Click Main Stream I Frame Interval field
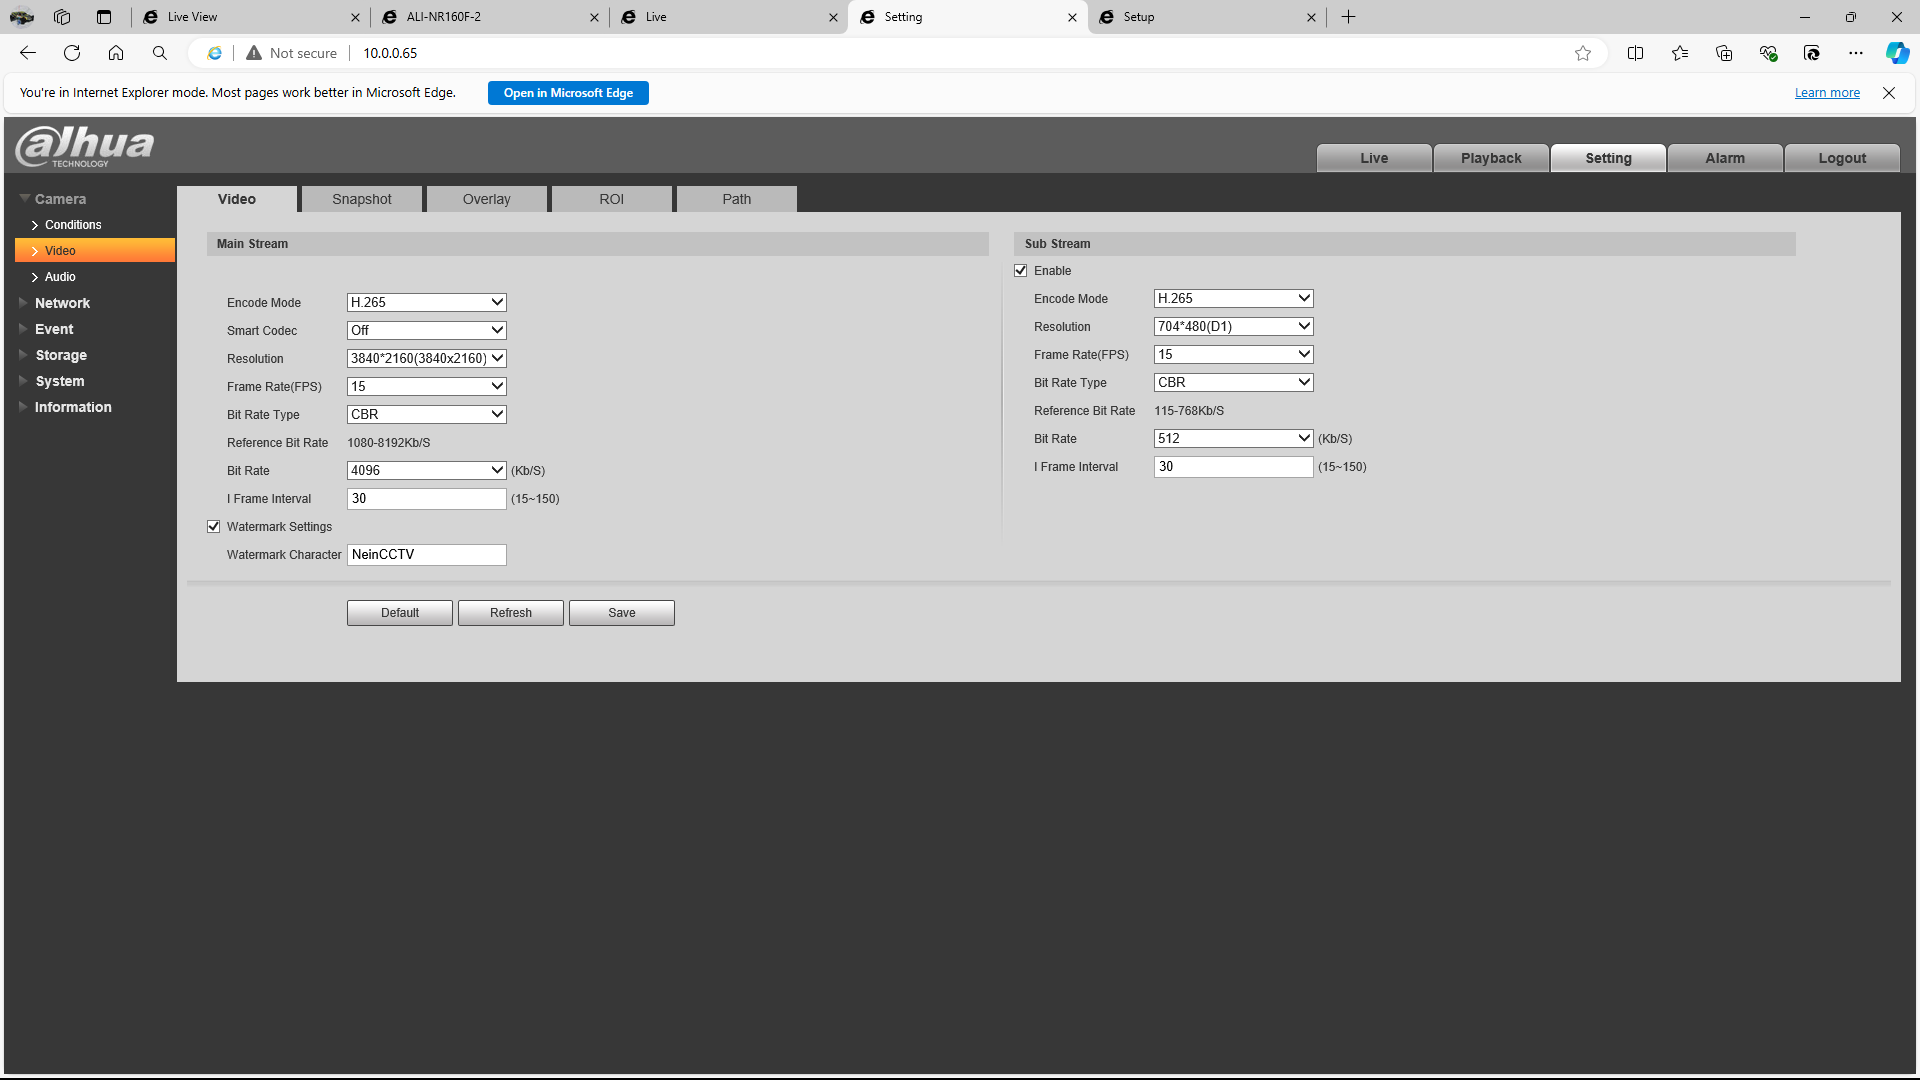 pyautogui.click(x=427, y=499)
